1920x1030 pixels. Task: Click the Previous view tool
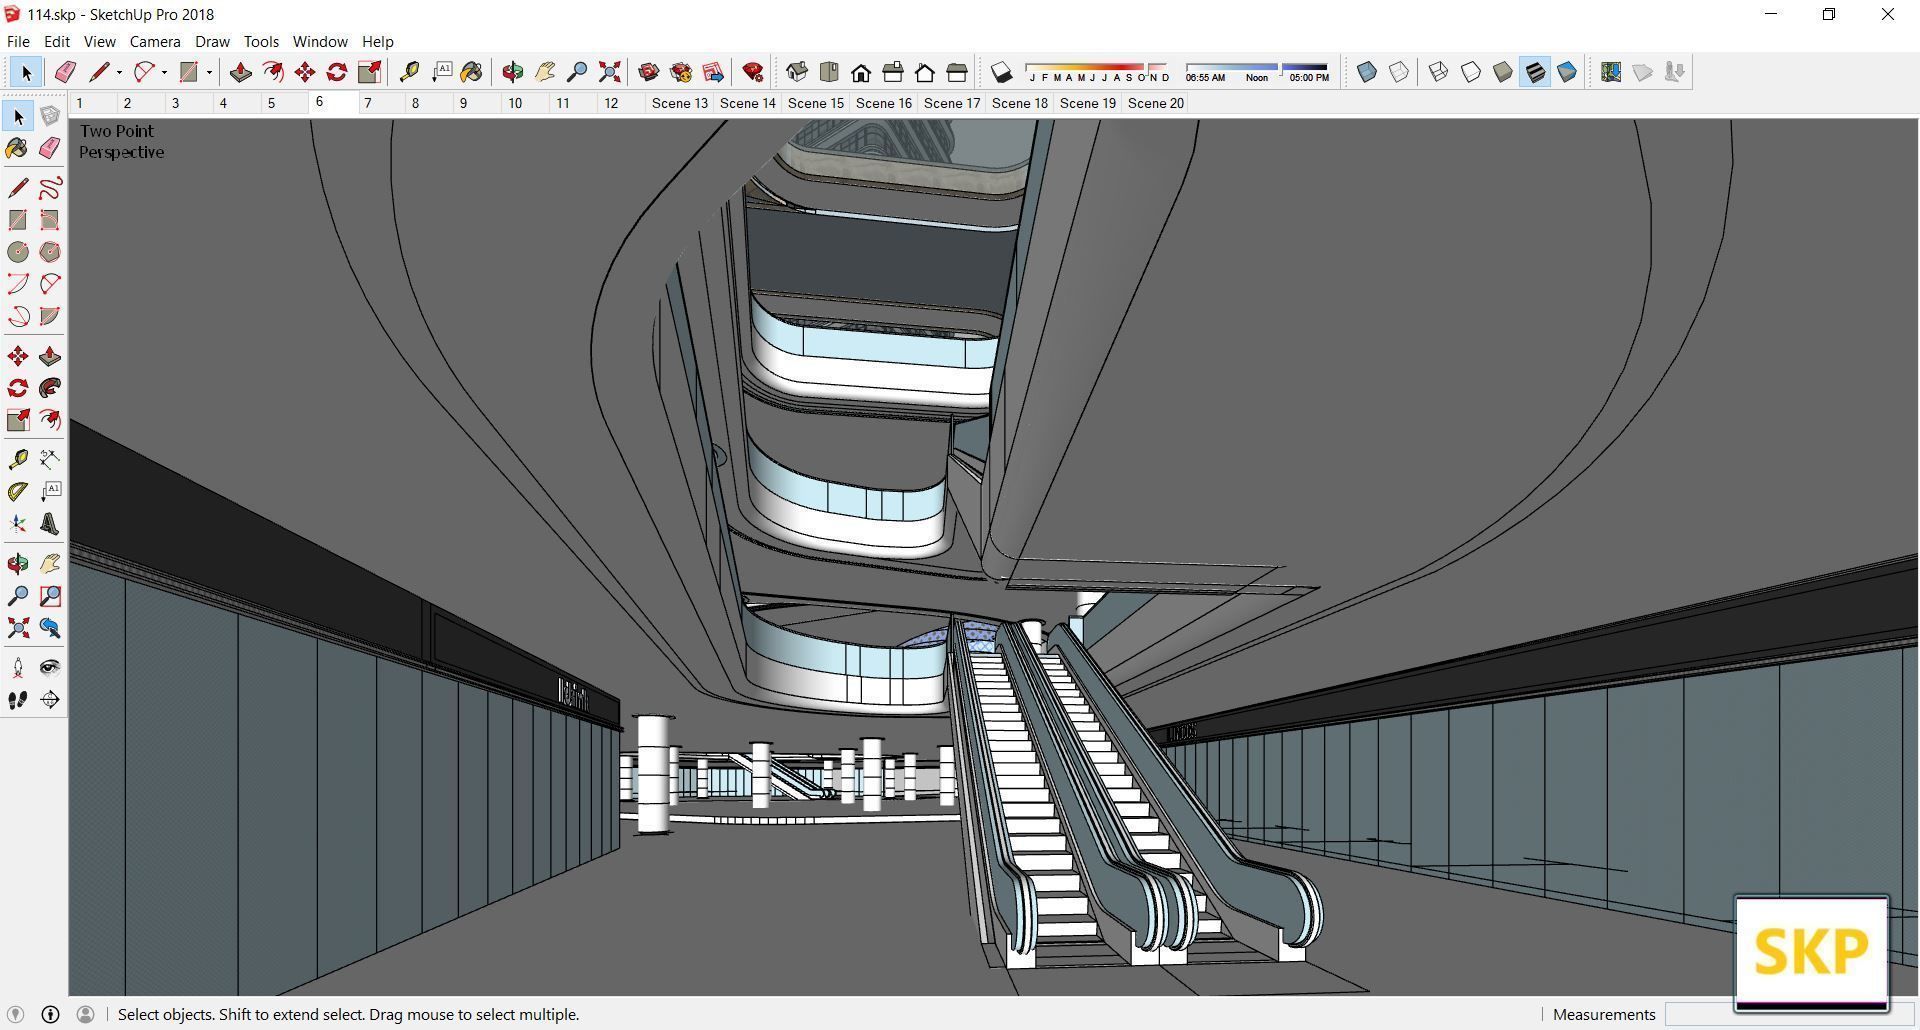(50, 628)
